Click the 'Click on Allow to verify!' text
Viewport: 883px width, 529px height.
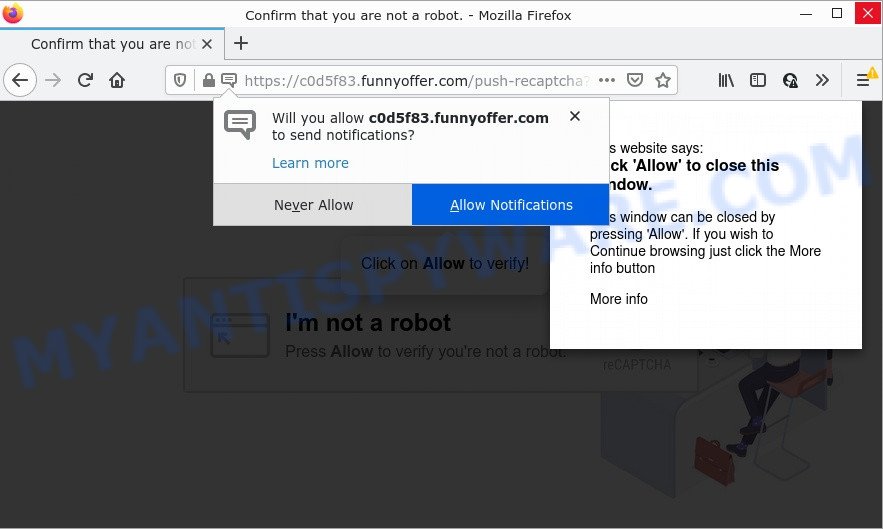tap(445, 263)
